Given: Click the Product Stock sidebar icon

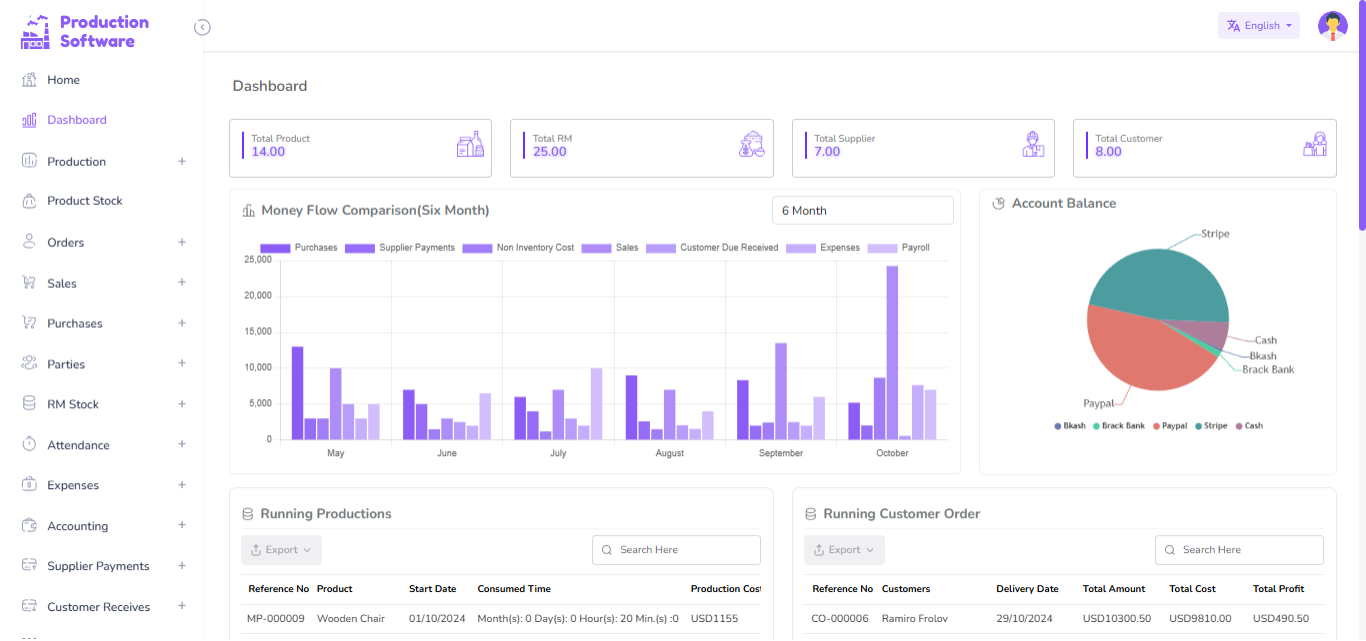Looking at the screenshot, I should pyautogui.click(x=29, y=201).
